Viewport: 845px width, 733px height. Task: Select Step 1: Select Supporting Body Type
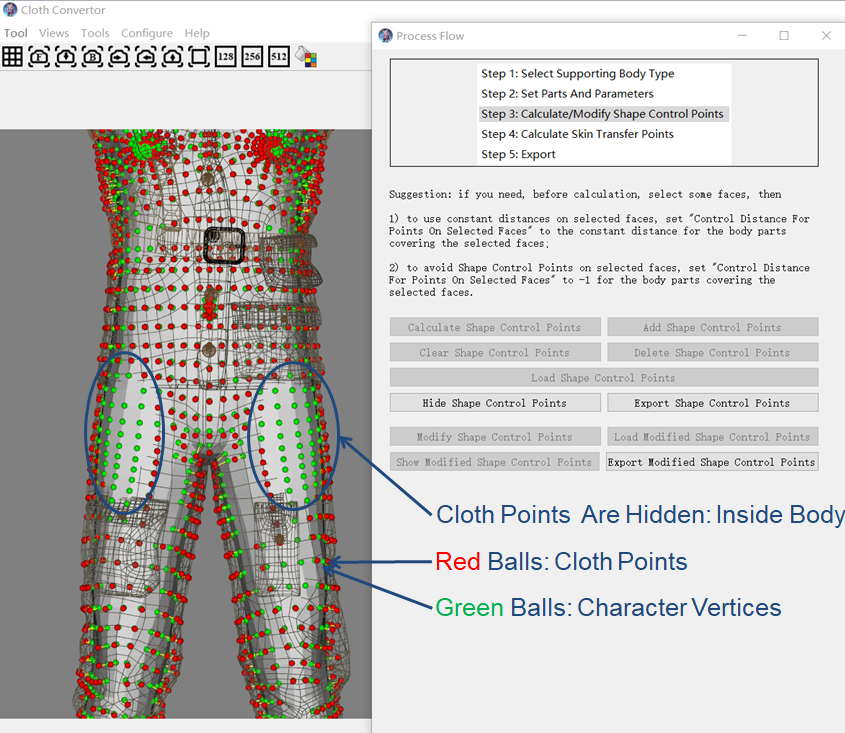point(577,74)
